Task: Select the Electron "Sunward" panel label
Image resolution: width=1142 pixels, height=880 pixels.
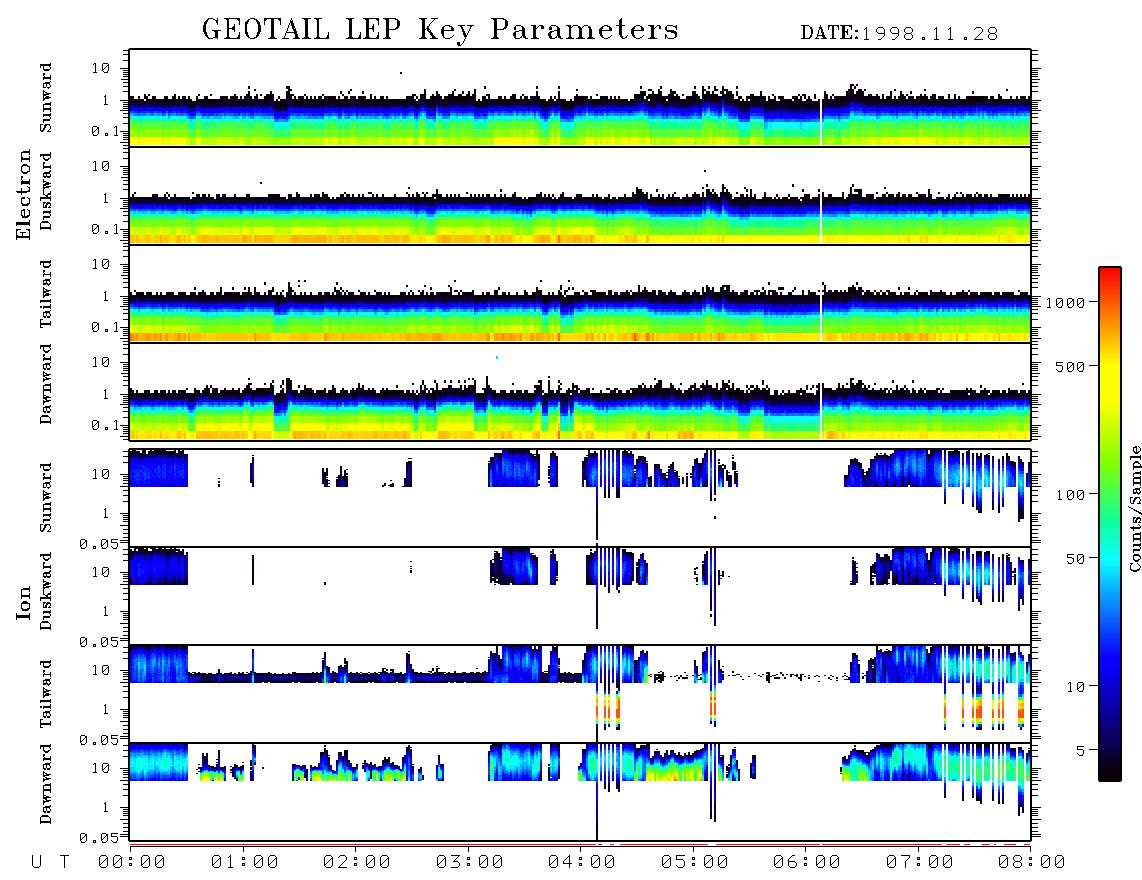Action: point(46,98)
